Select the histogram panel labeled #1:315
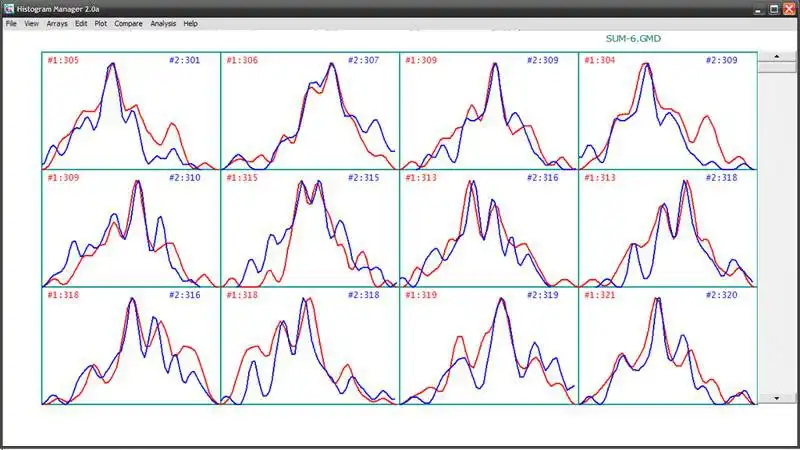800x450 pixels. coord(310,228)
